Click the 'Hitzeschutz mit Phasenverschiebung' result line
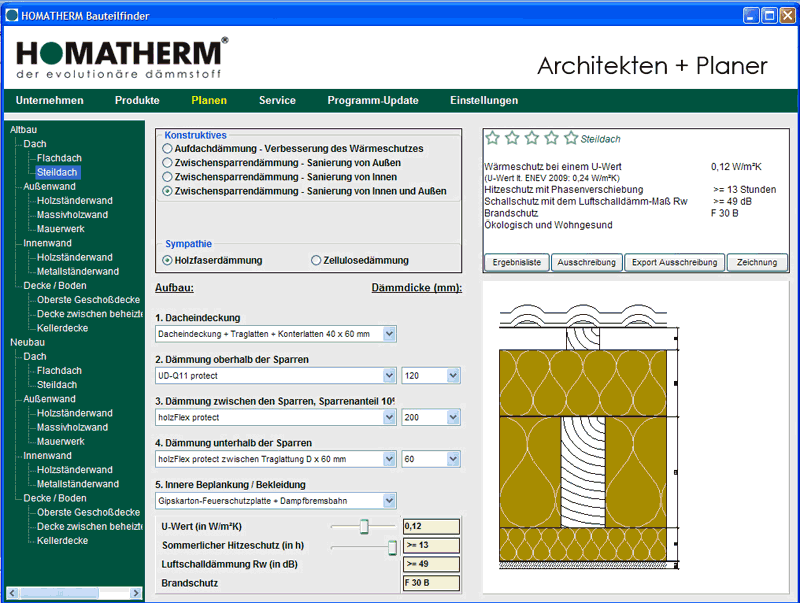This screenshot has height=603, width=800. (x=564, y=190)
